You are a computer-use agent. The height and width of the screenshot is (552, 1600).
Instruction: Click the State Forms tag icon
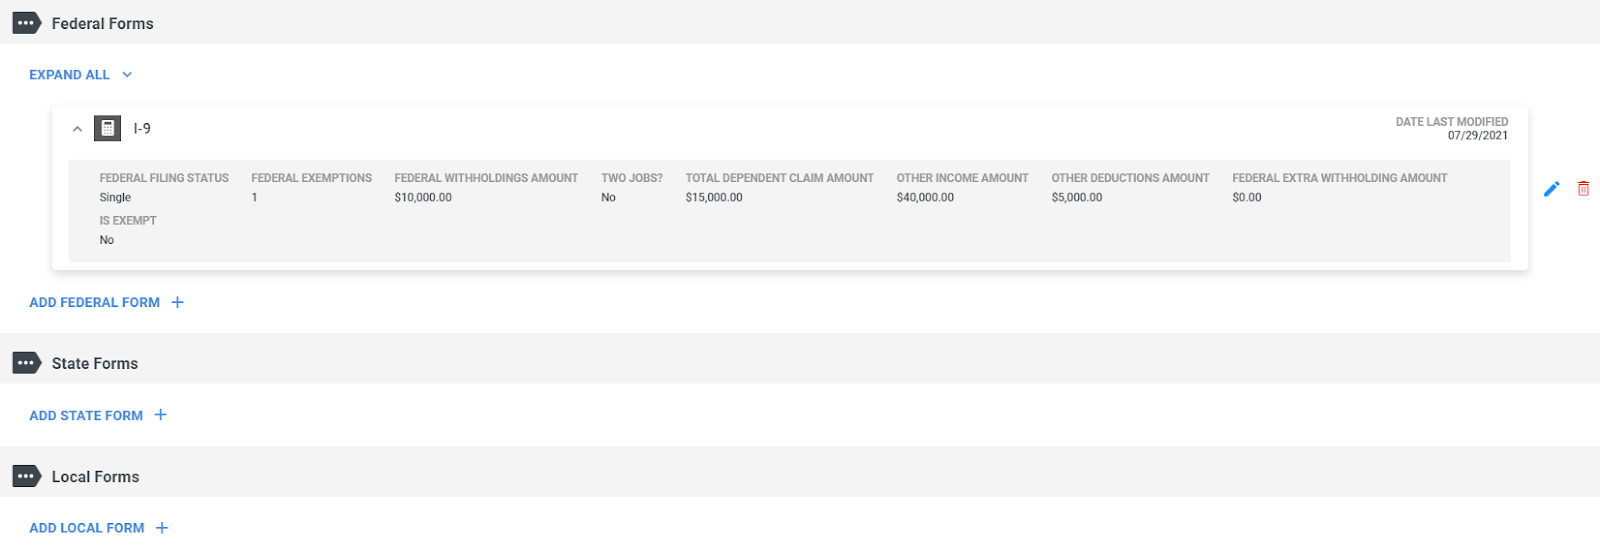[26, 363]
